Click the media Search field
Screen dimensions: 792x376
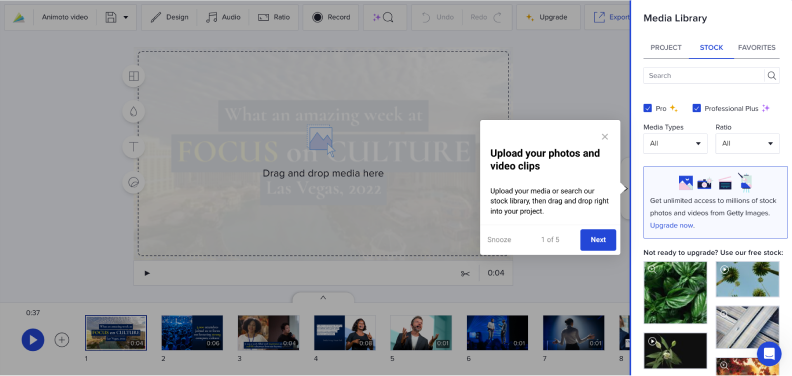pyautogui.click(x=704, y=76)
